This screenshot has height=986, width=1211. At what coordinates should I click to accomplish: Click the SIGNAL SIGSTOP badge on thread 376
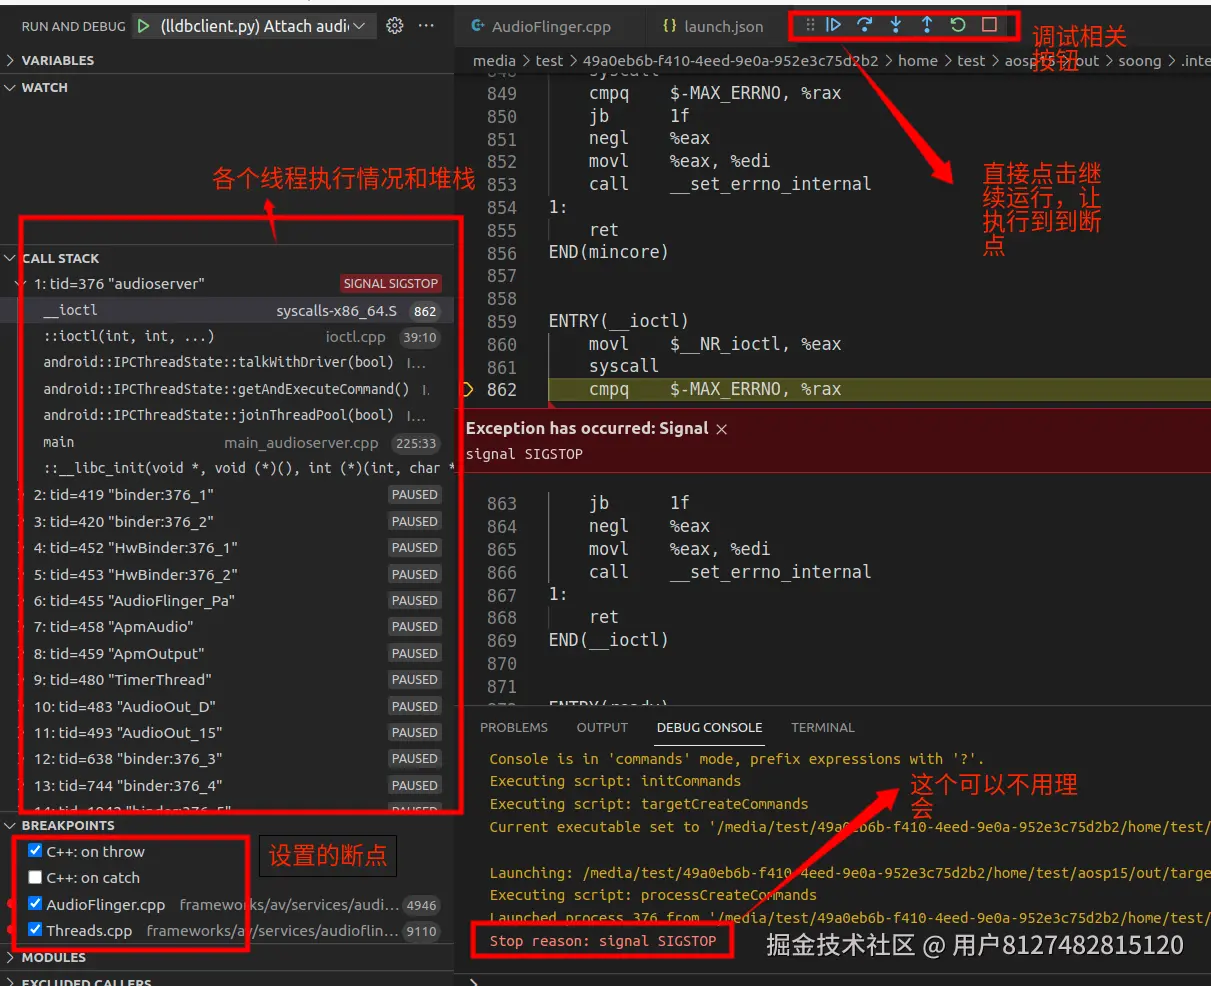(x=391, y=284)
